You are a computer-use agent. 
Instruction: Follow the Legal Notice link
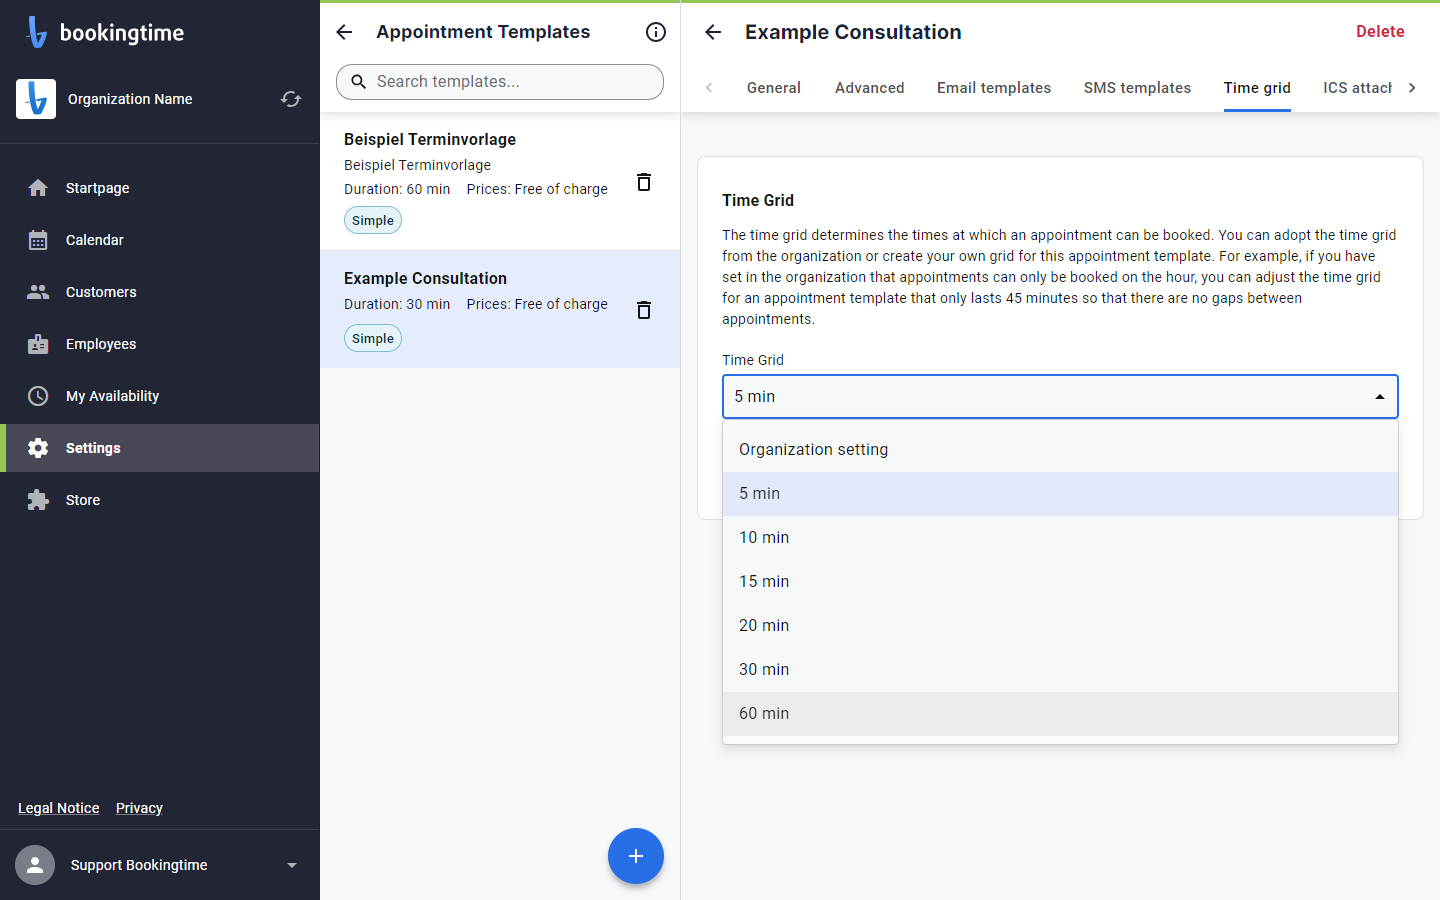pyautogui.click(x=59, y=808)
